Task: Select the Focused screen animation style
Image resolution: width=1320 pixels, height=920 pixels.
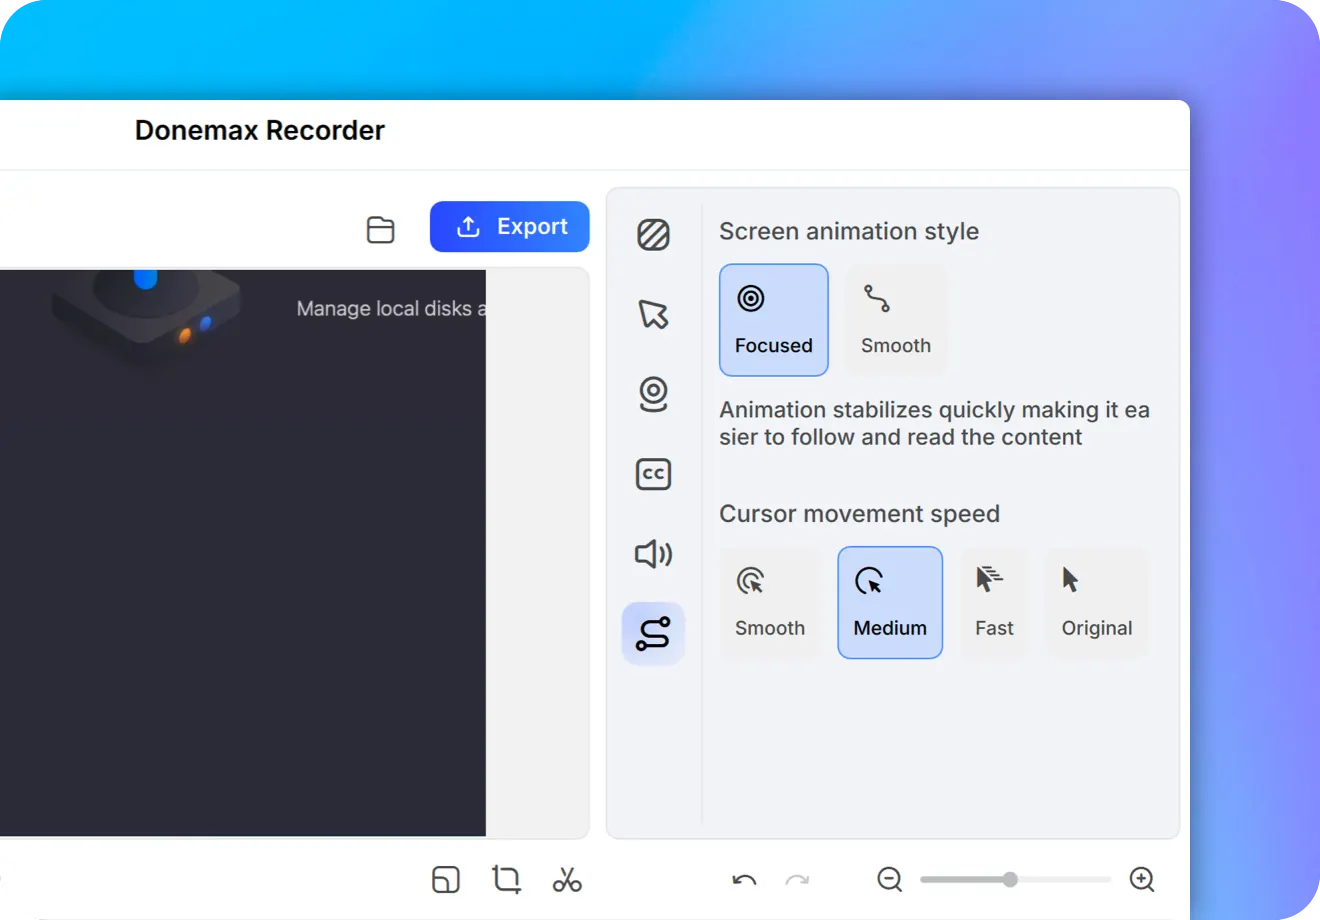Action: pos(774,320)
